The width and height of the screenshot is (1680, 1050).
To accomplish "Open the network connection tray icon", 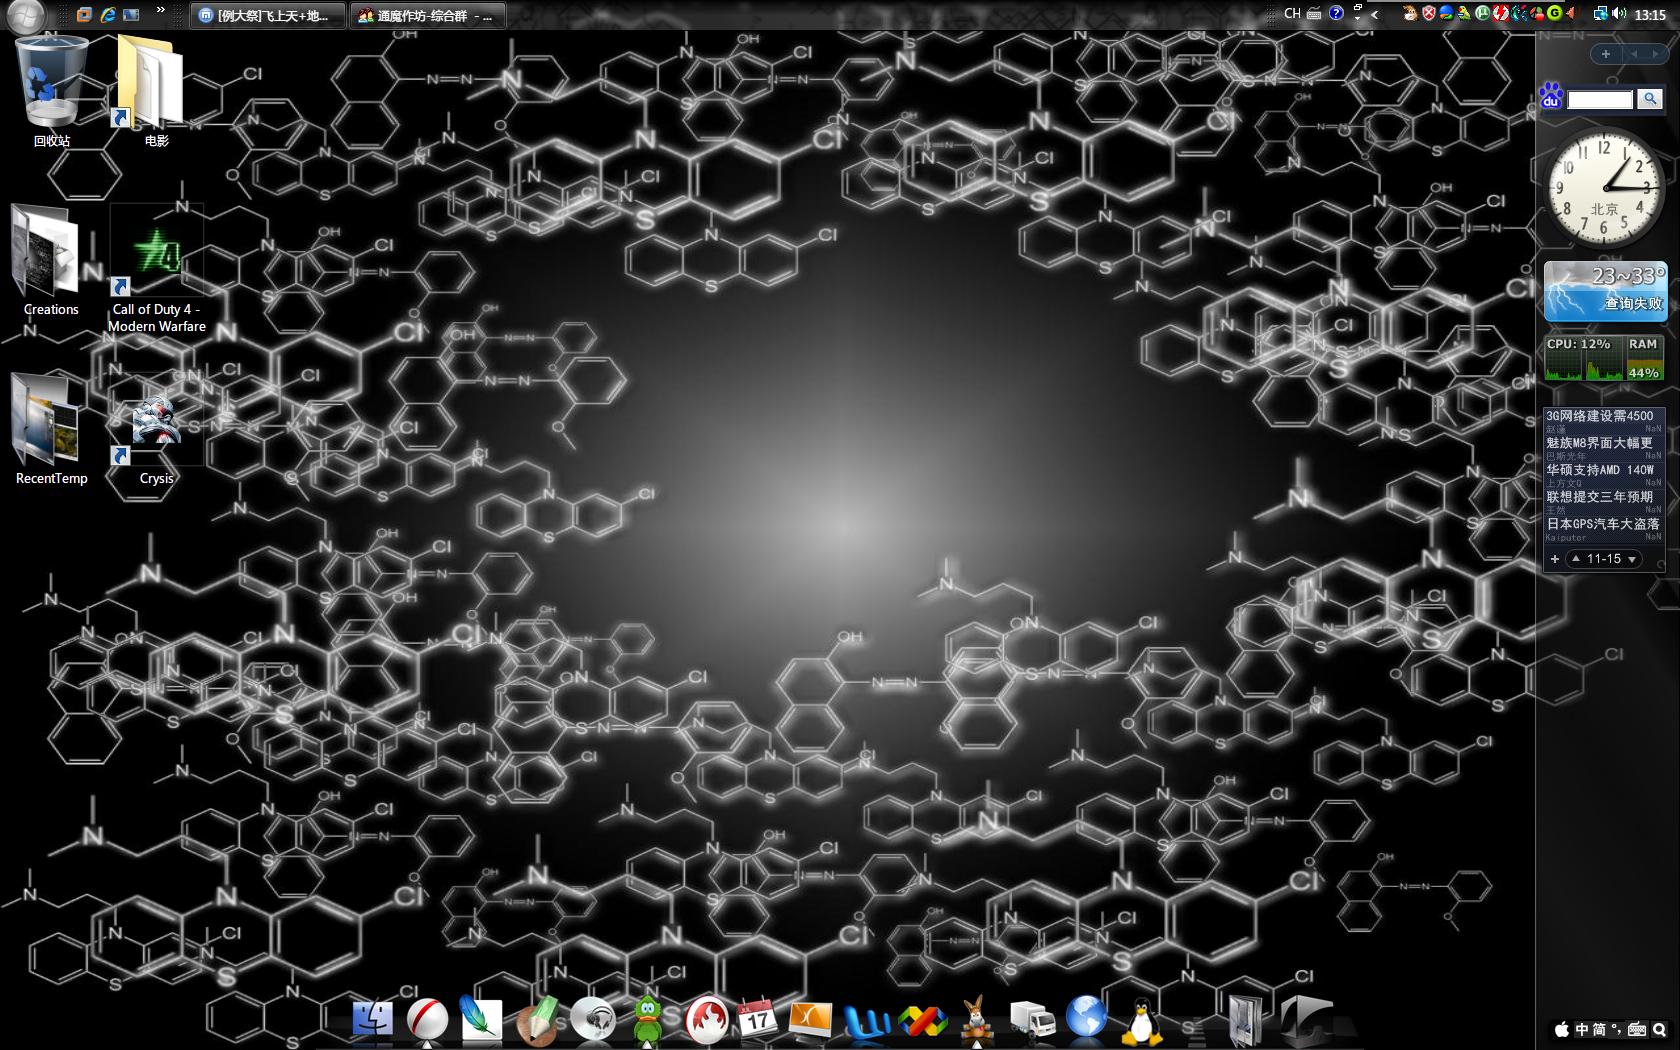I will pyautogui.click(x=1600, y=14).
